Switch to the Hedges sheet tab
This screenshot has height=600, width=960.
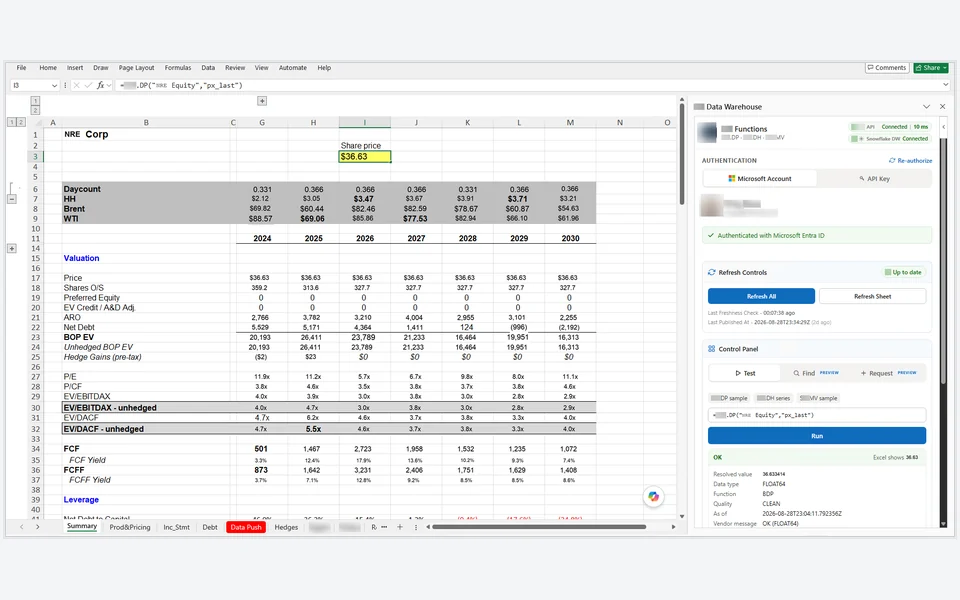tap(286, 527)
